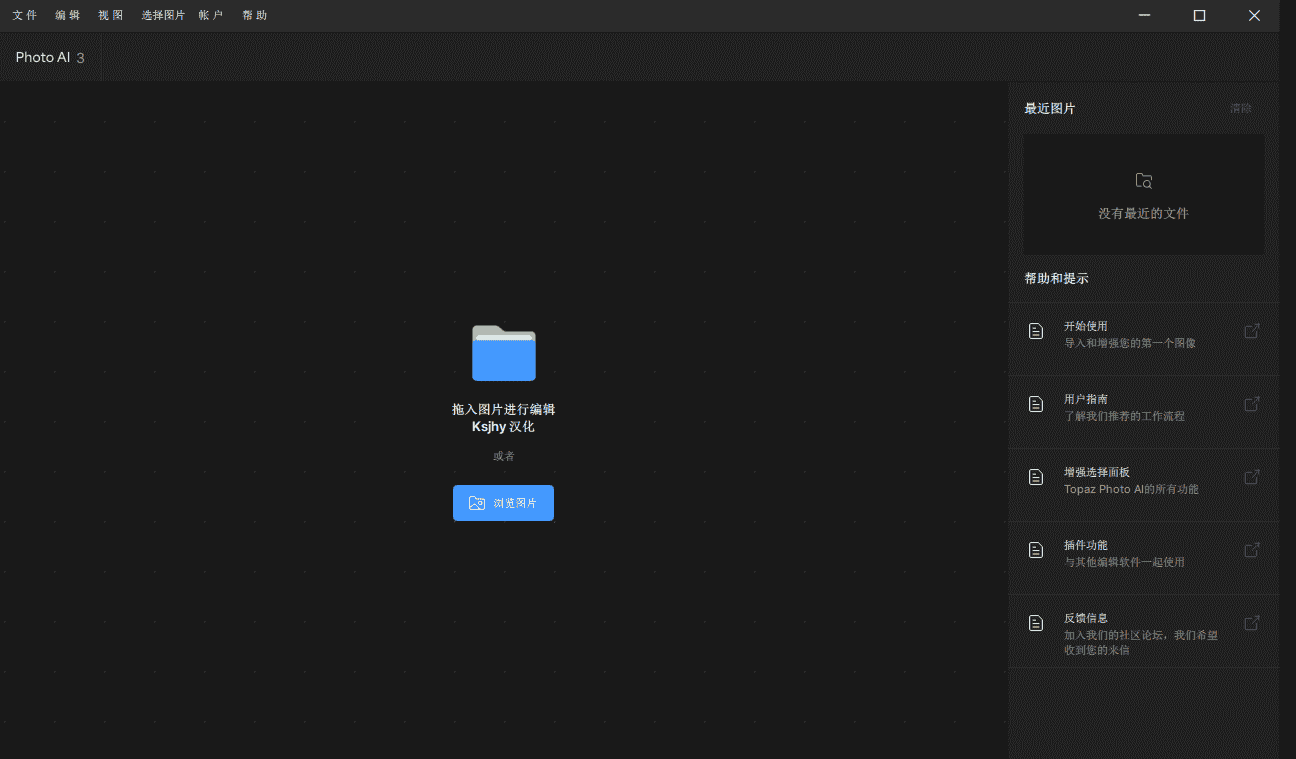
Task: Open the 帮助 menu
Action: coord(255,15)
